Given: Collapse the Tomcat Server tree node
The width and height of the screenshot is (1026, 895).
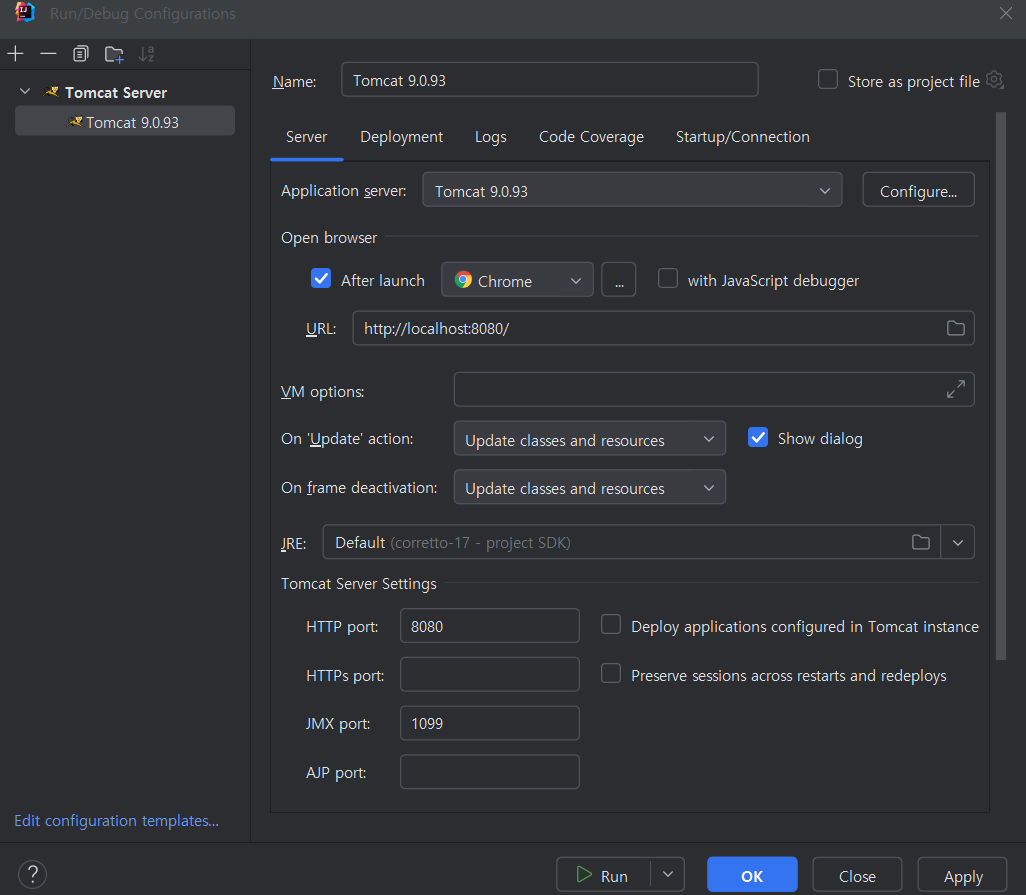Looking at the screenshot, I should pos(25,92).
